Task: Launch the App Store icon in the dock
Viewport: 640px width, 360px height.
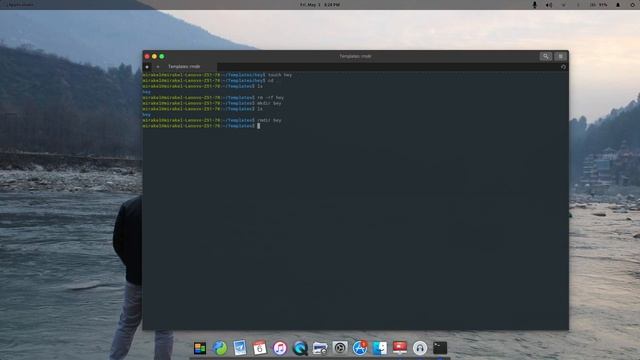Action: click(360, 348)
